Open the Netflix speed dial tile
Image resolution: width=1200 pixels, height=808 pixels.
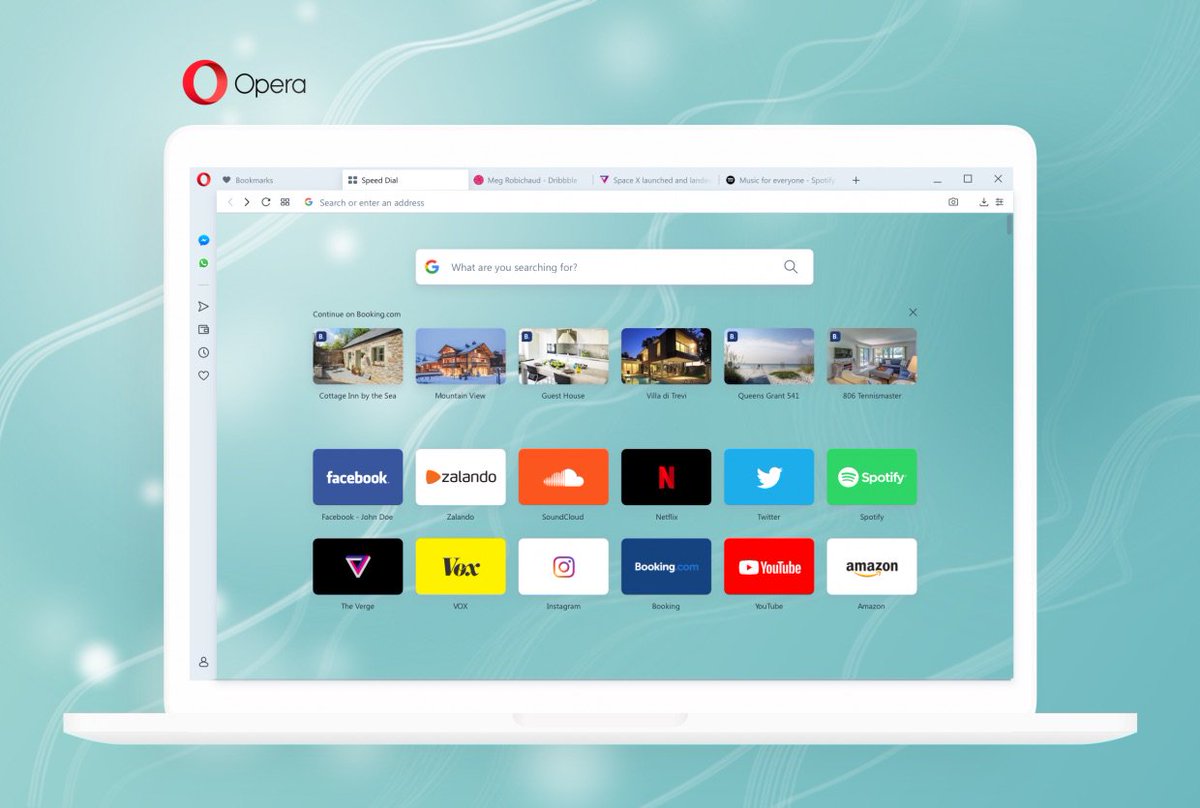pos(666,477)
